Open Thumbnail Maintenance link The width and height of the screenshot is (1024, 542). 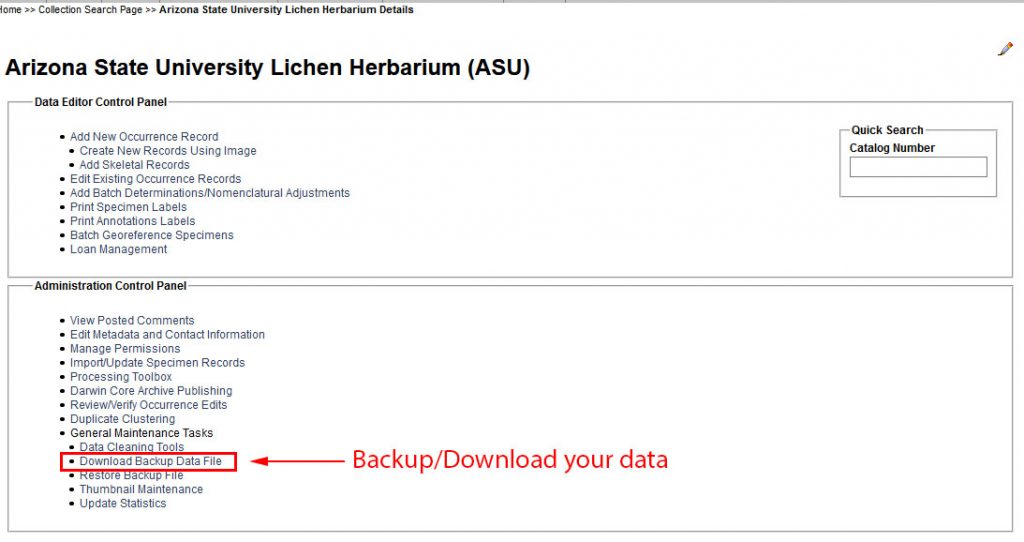141,489
